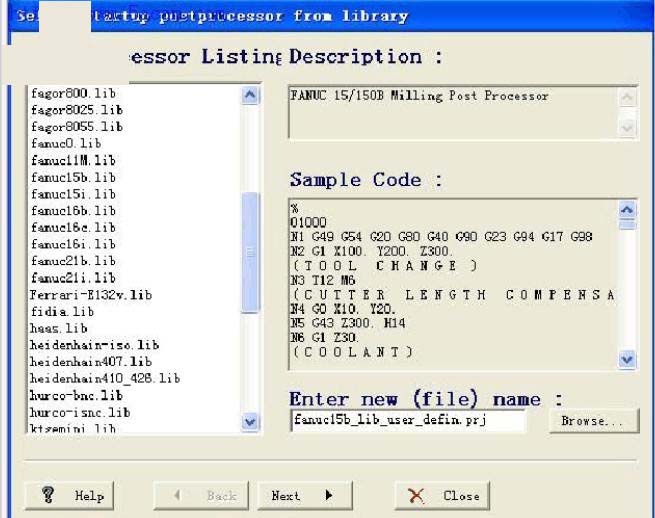Select fanuc15b.lib in the list
The image size is (655, 518).
pos(73,177)
